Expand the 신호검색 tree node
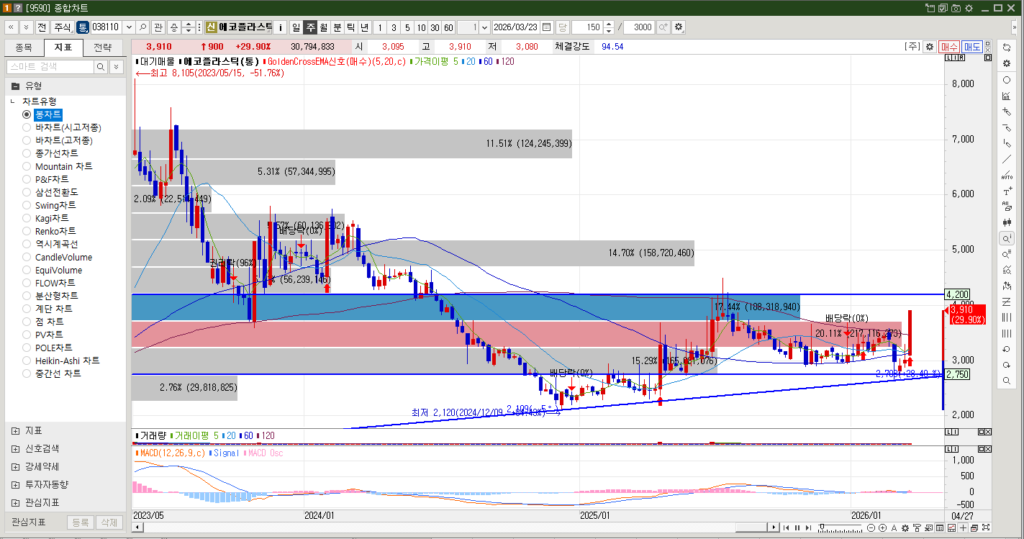1024x539 pixels. (14, 448)
